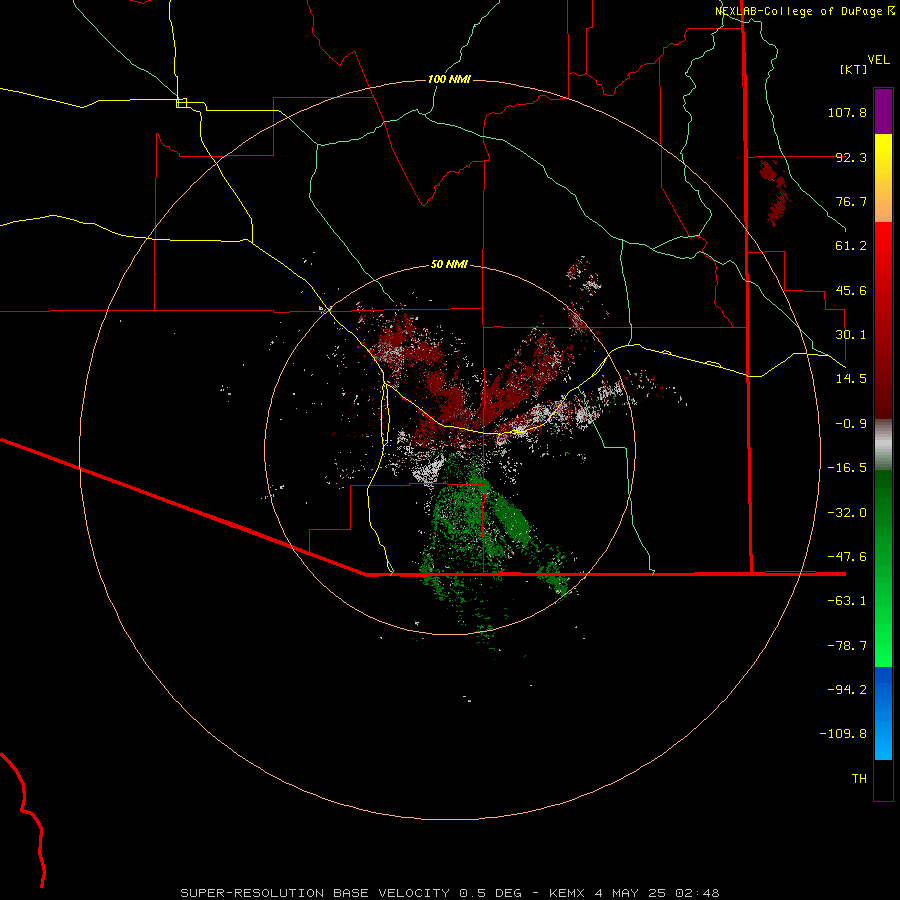
Task: Click the 50 NMI range ring label
Action: [x=449, y=265]
